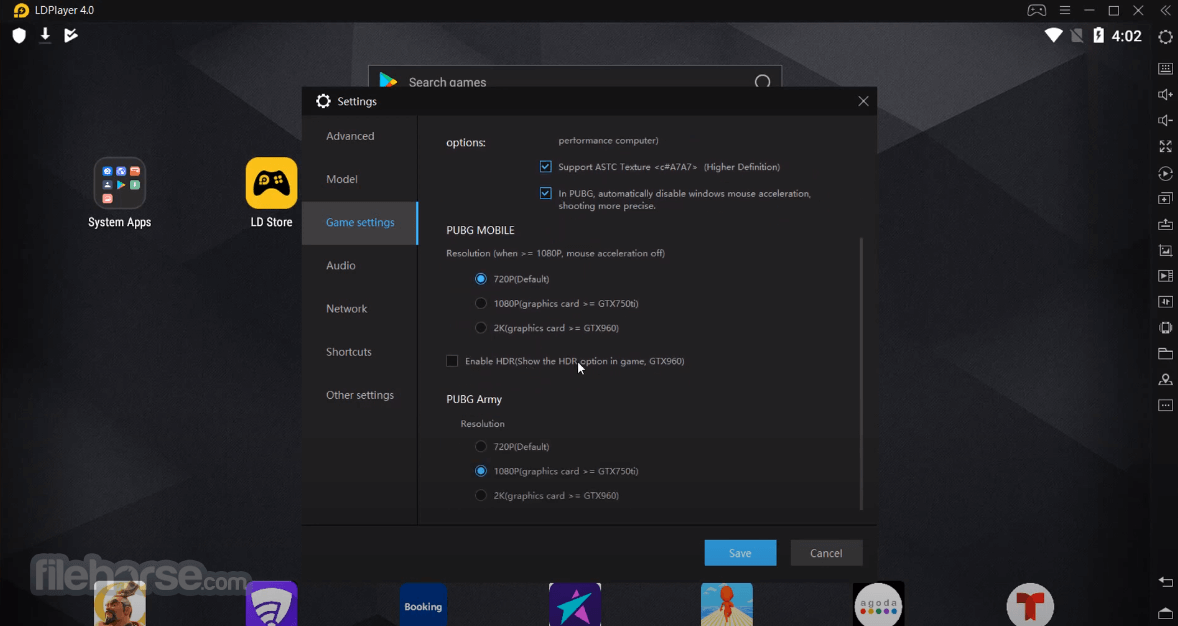Open the virtual GPS location icon
The width and height of the screenshot is (1178, 626).
coord(1165,380)
